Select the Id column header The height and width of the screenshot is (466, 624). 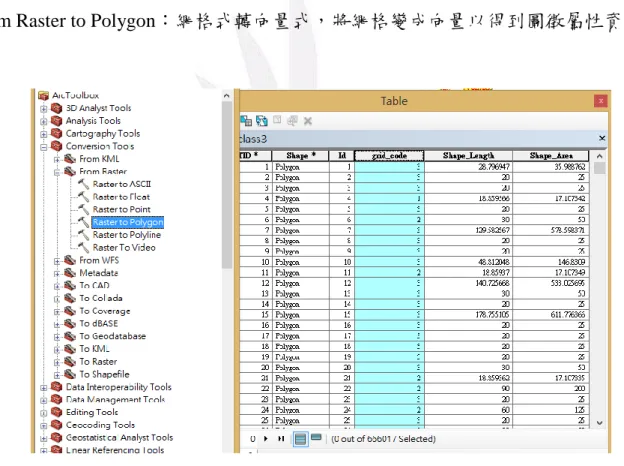(x=341, y=156)
